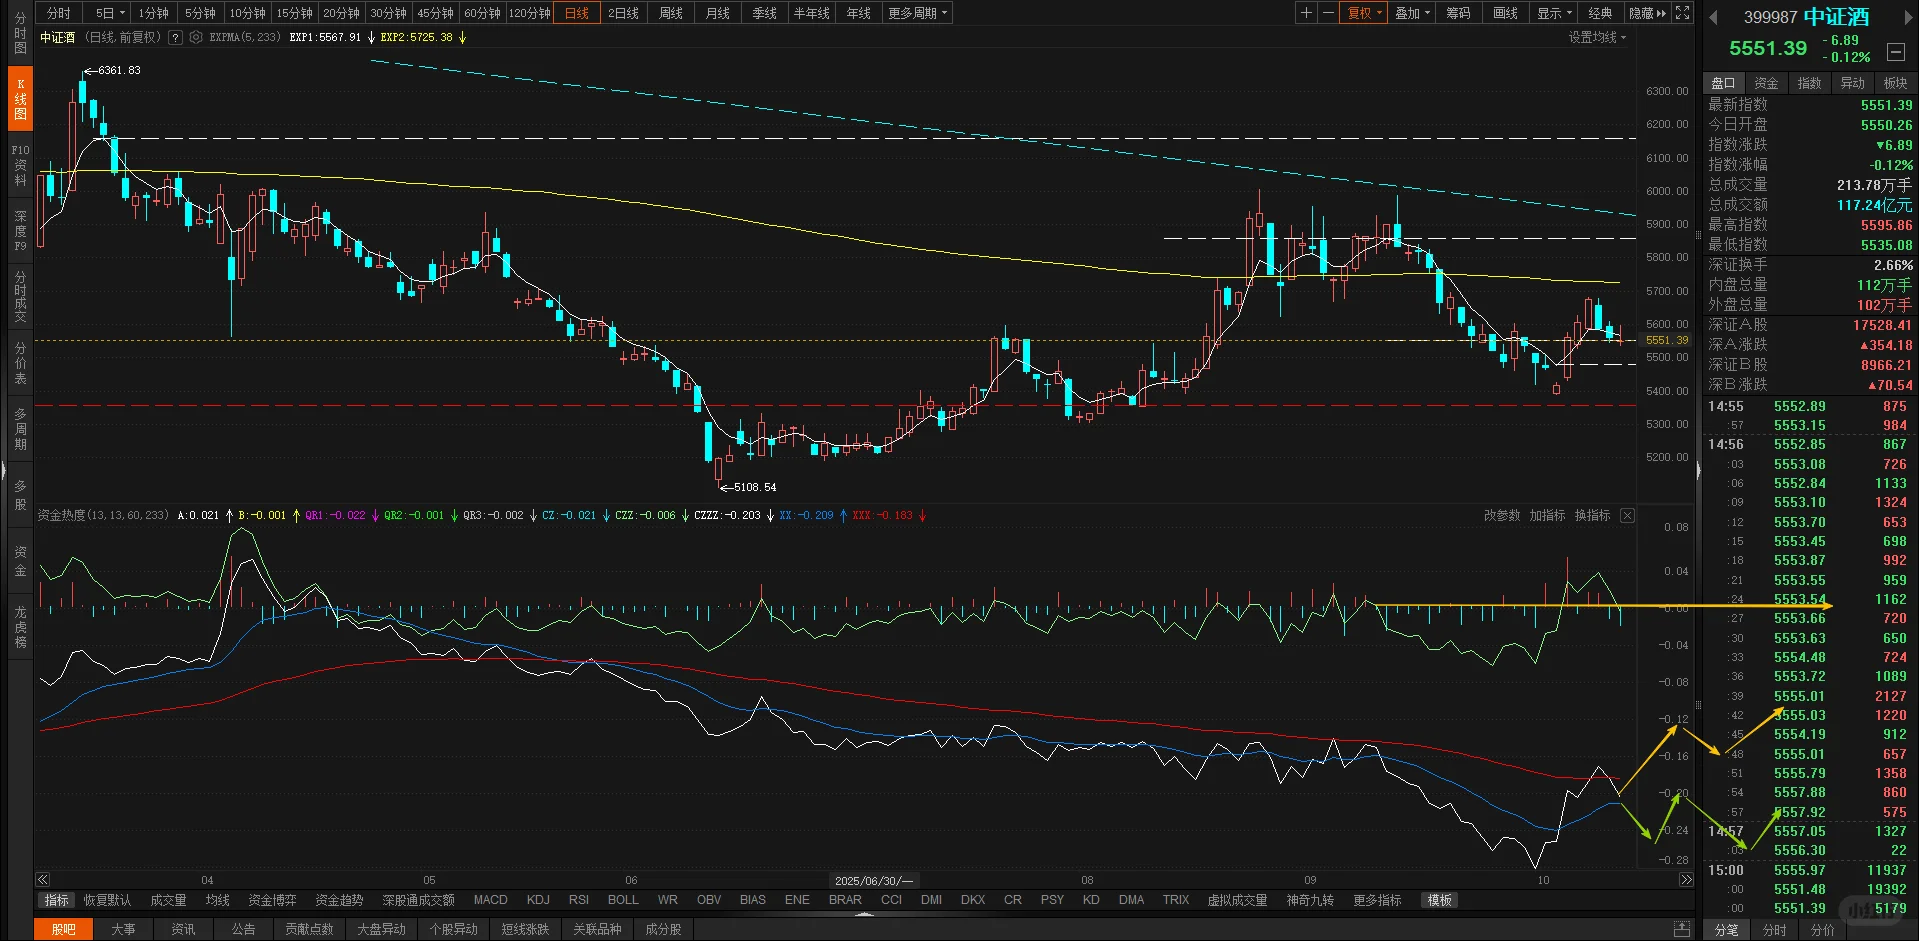Select the 日线 daily period

tap(577, 13)
